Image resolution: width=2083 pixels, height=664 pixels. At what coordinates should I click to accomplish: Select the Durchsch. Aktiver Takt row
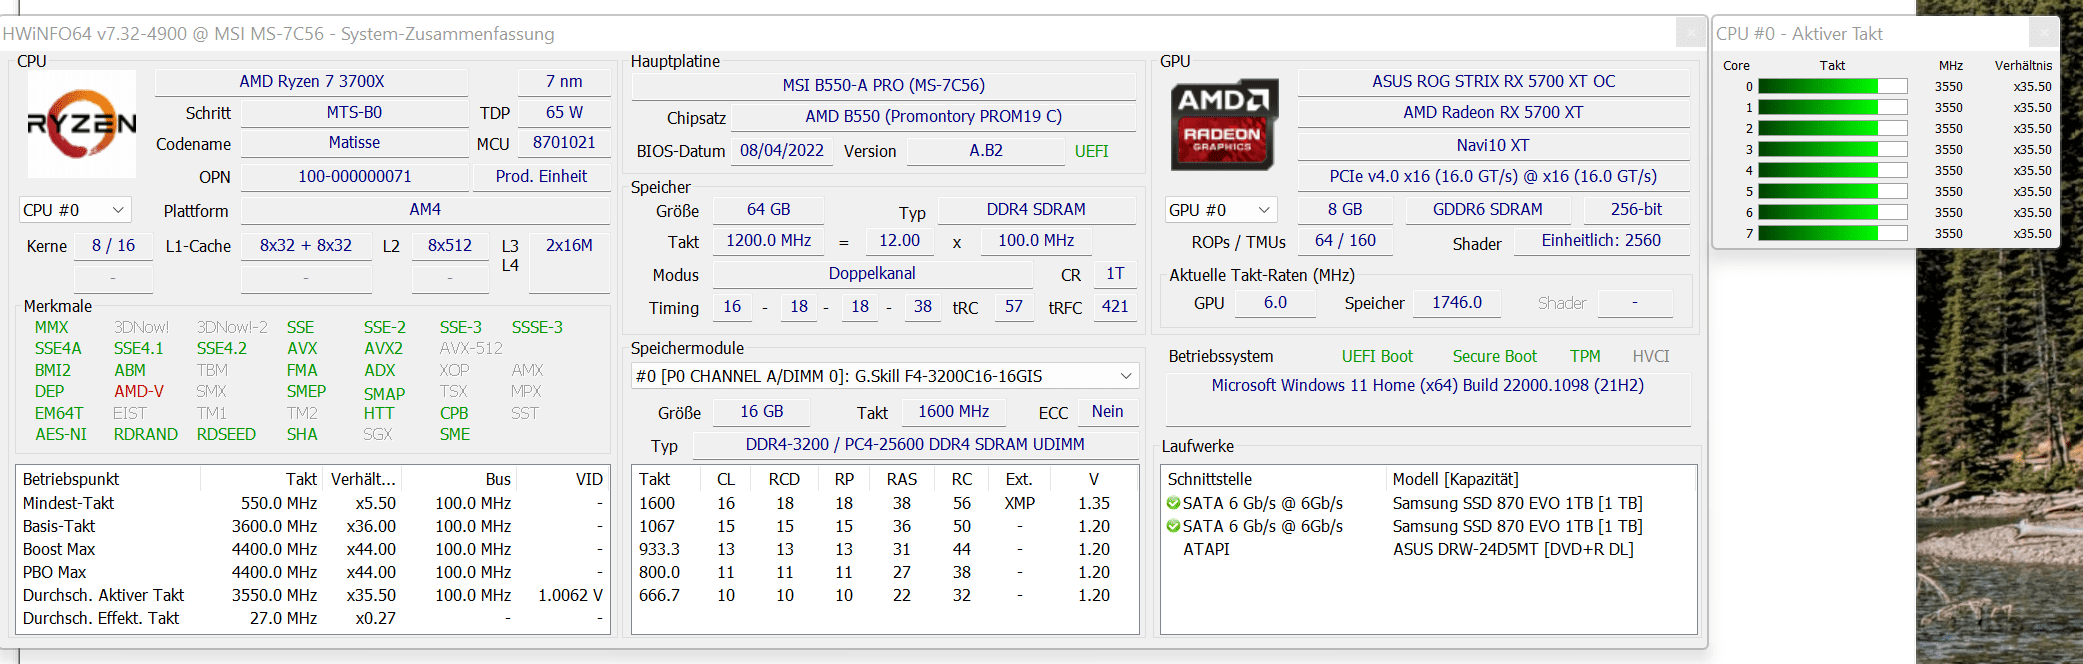tap(313, 595)
